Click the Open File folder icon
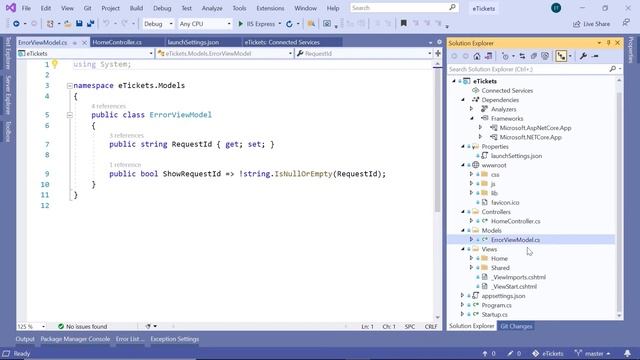The height and width of the screenshot is (360, 640). [68, 24]
